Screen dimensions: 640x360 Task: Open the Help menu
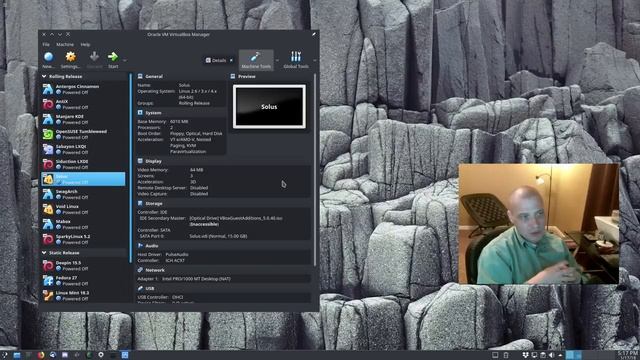tap(85, 44)
